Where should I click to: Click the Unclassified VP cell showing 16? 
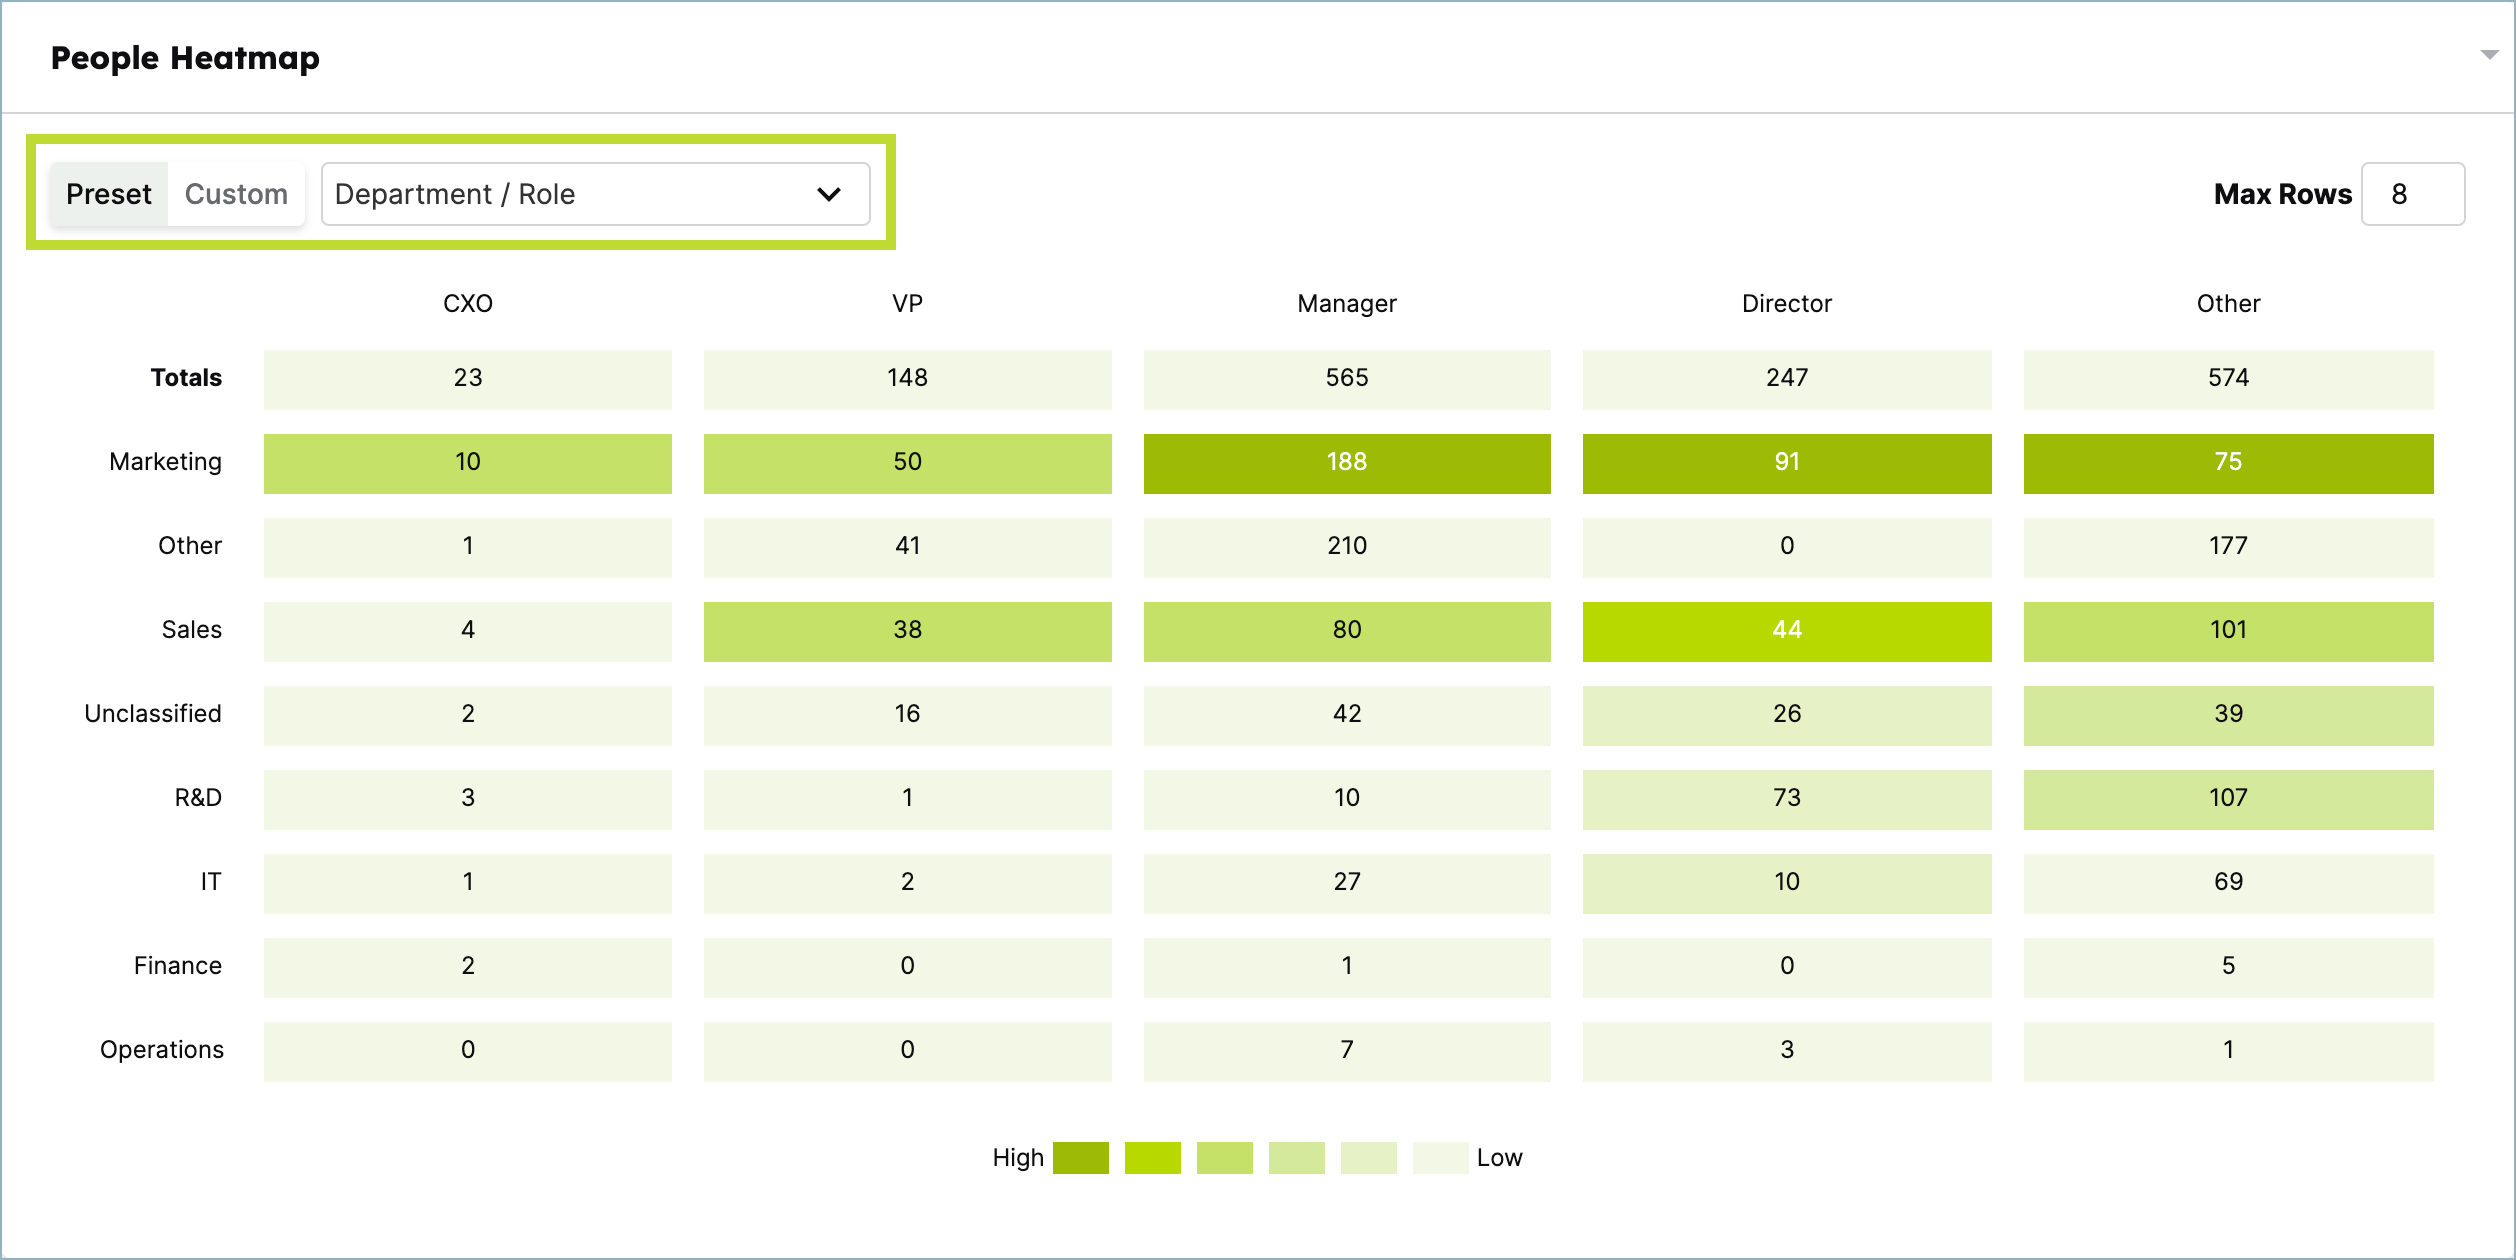907,714
